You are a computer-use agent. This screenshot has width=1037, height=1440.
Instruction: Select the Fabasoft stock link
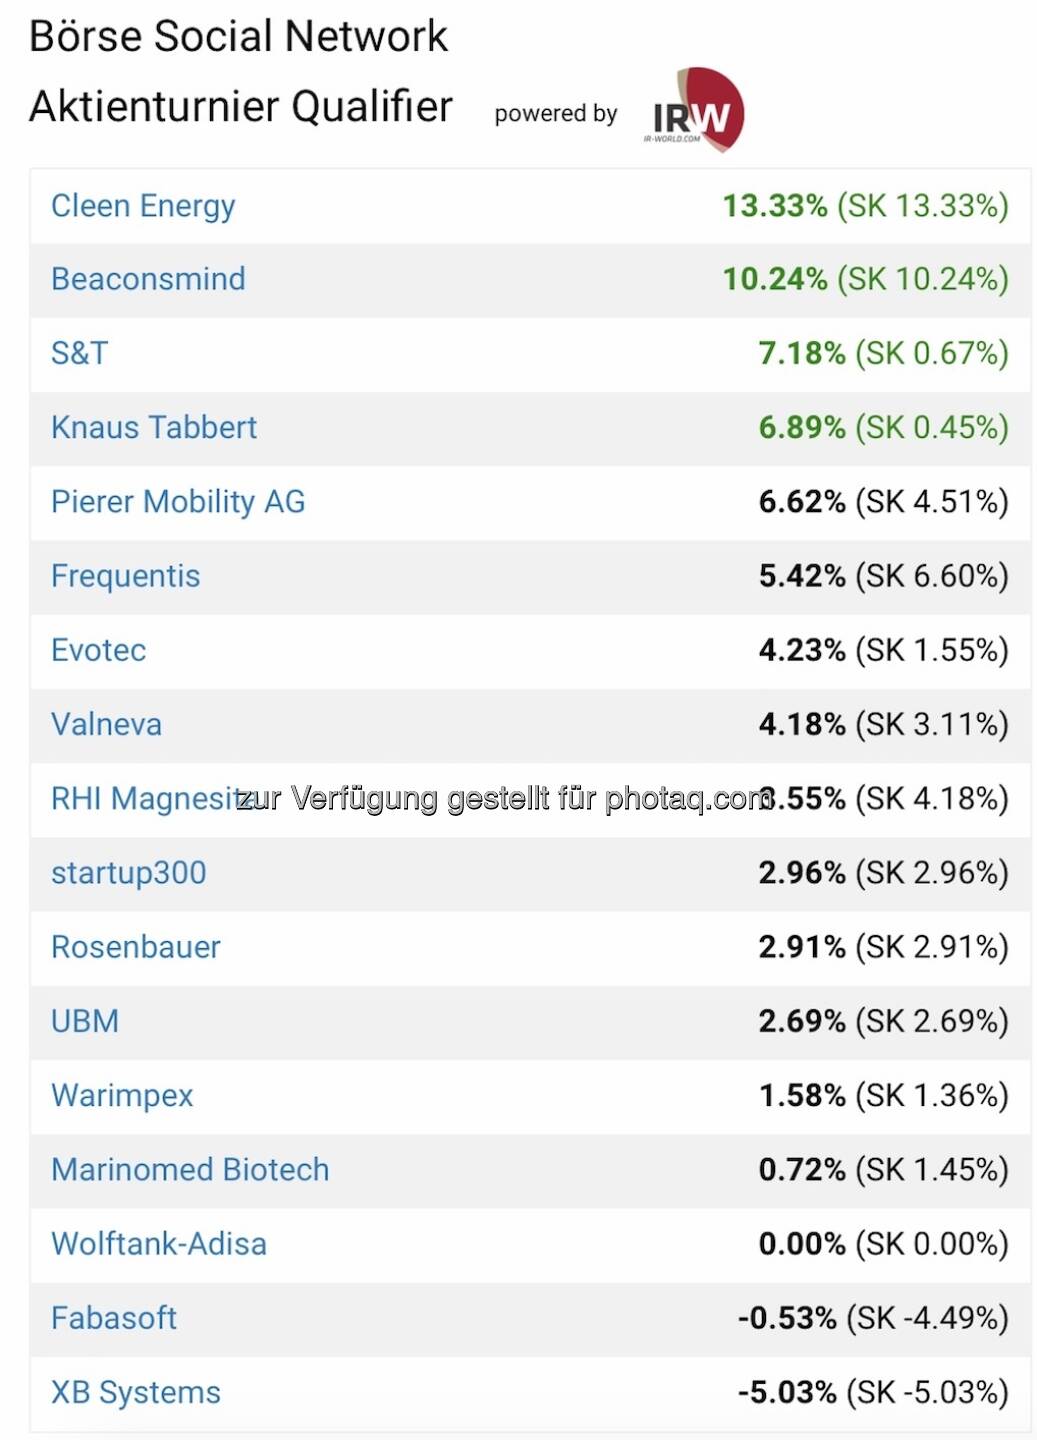114,1318
